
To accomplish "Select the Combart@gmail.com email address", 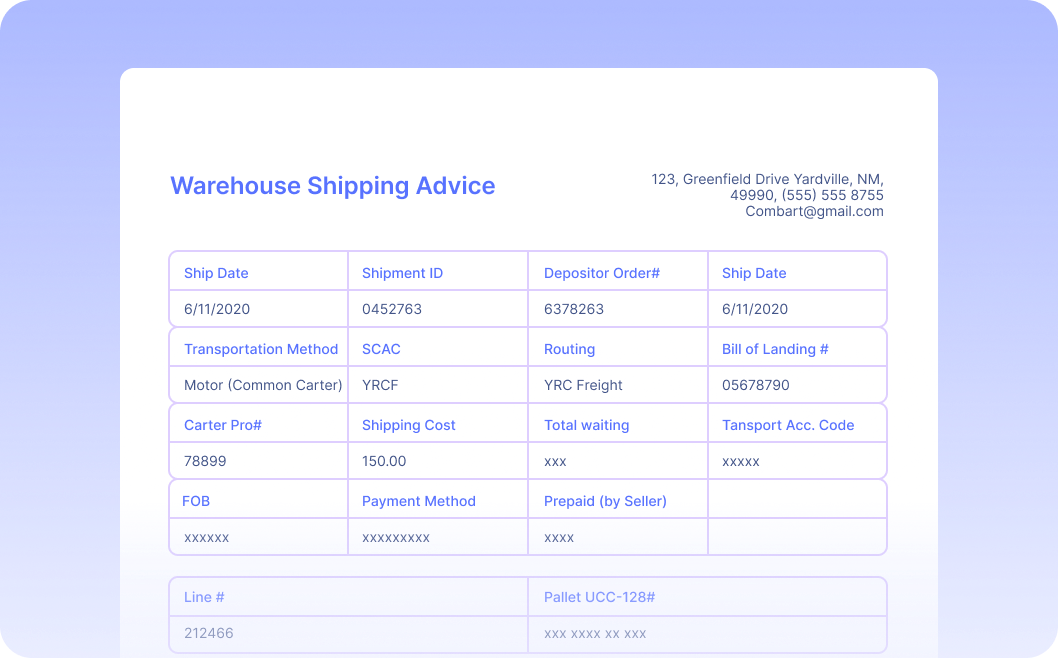I will point(814,211).
